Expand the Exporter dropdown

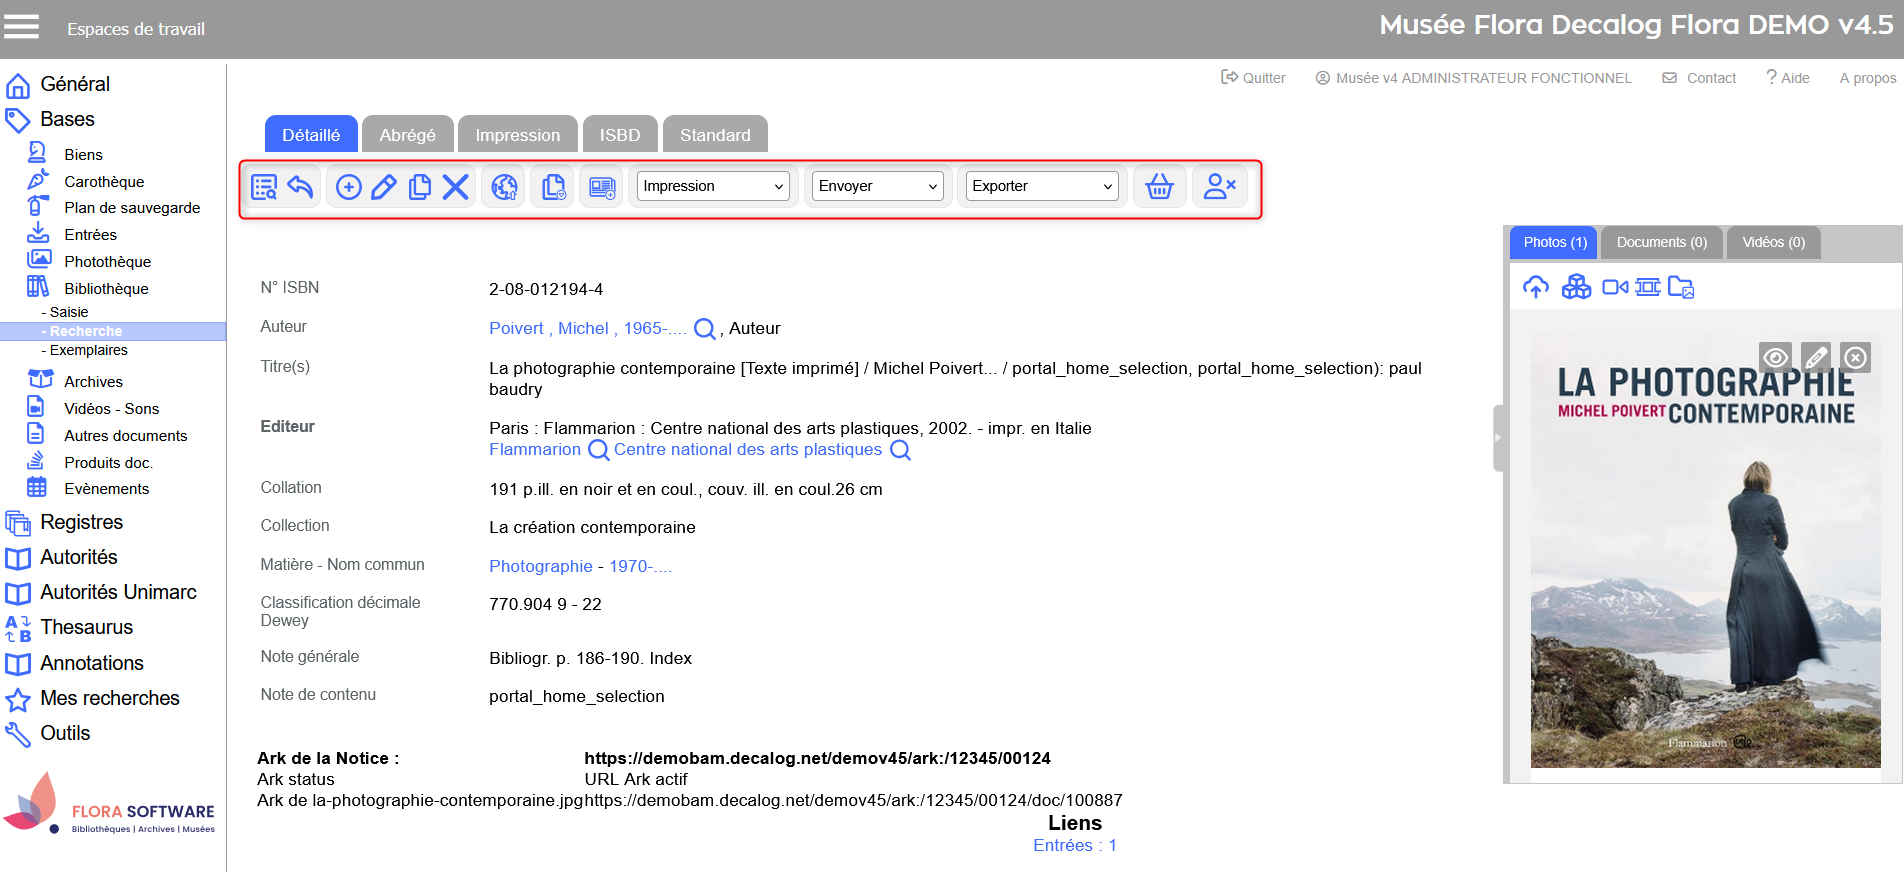point(1041,186)
